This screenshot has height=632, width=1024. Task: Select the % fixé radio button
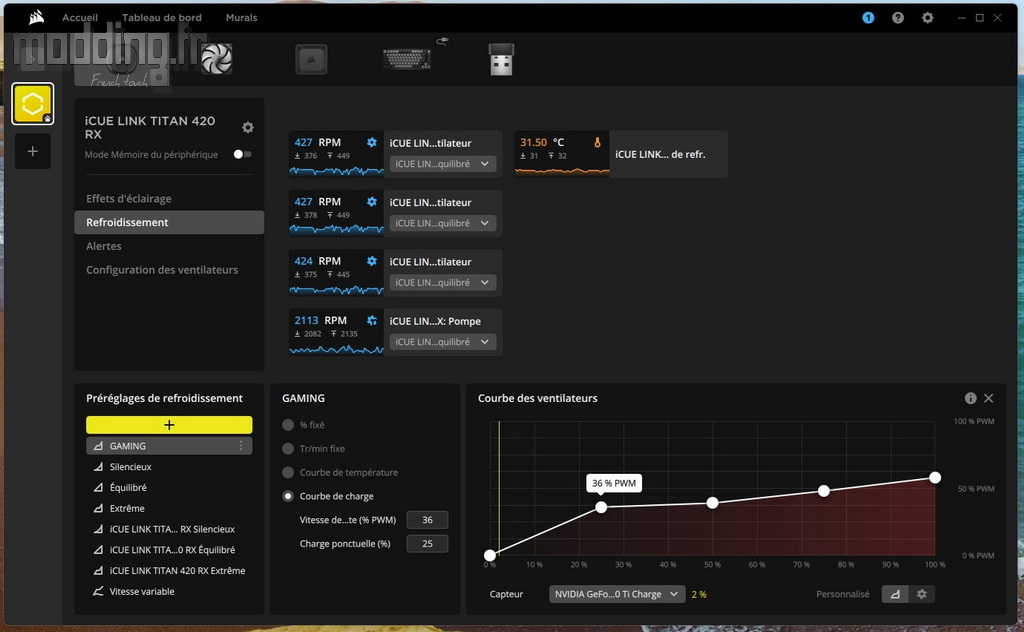(x=288, y=425)
